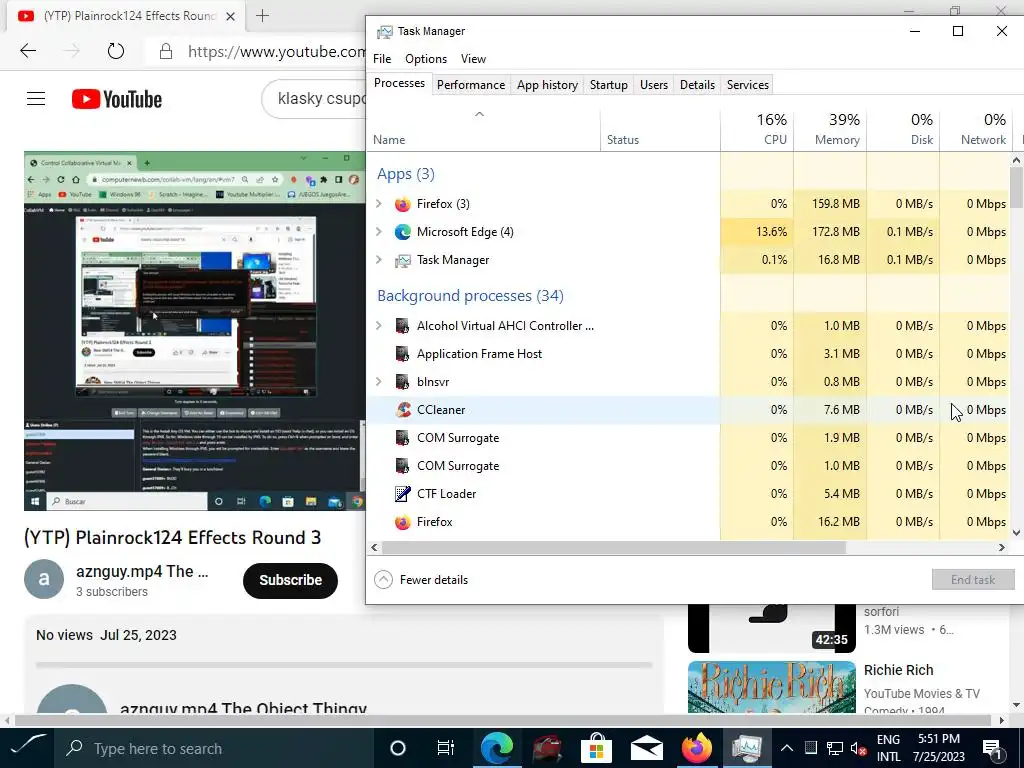This screenshot has height=768, width=1024.
Task: Open a new browser tab
Action: [263, 16]
